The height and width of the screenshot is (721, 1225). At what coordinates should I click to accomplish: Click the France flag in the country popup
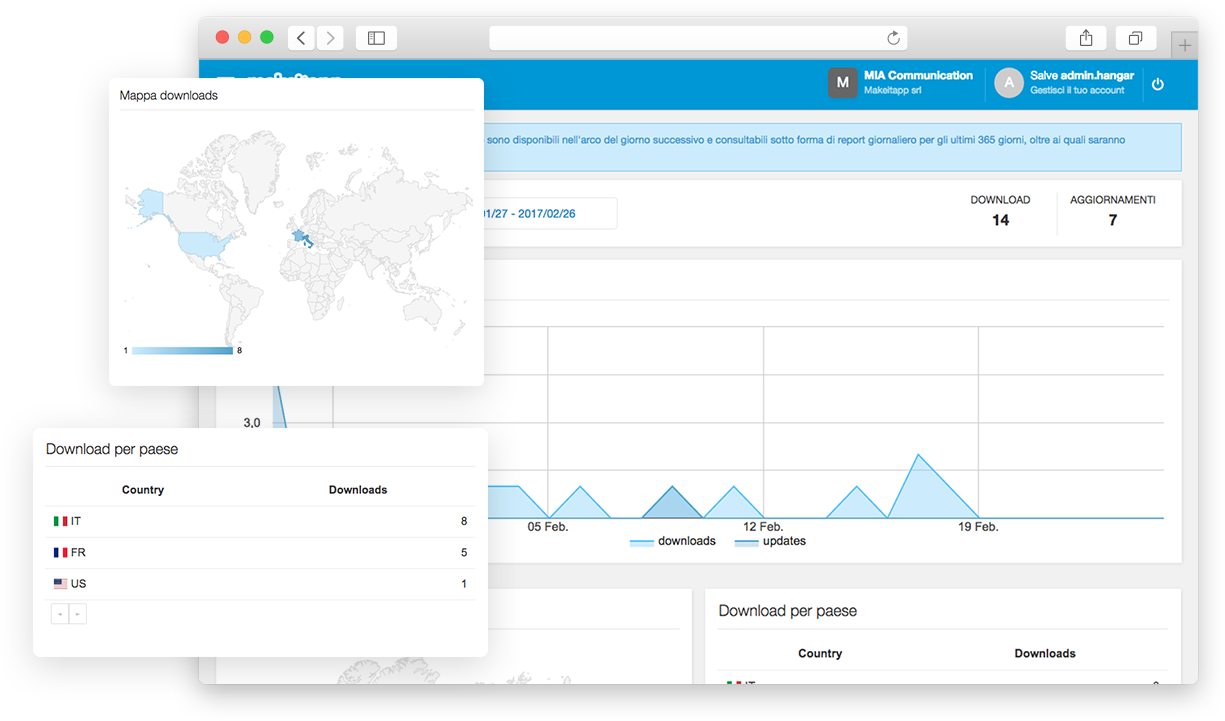pos(60,552)
